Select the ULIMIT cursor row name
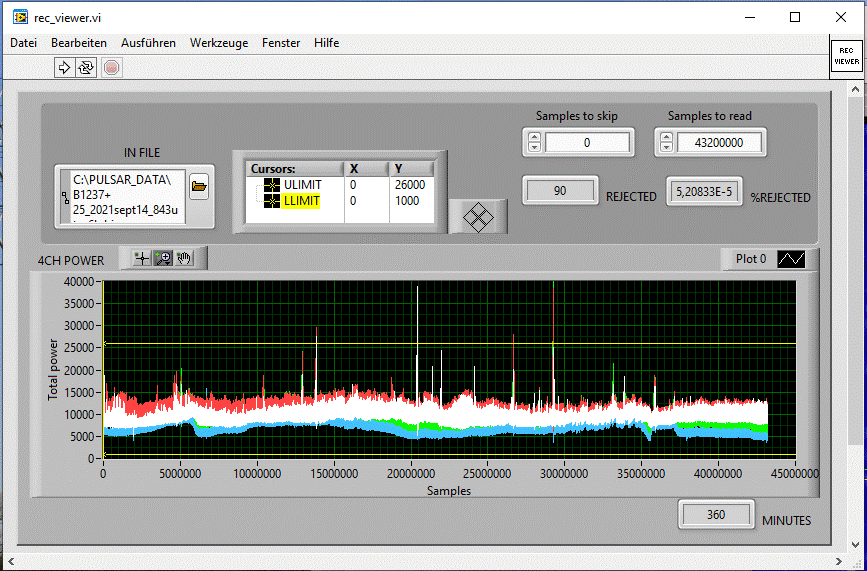 [302, 185]
